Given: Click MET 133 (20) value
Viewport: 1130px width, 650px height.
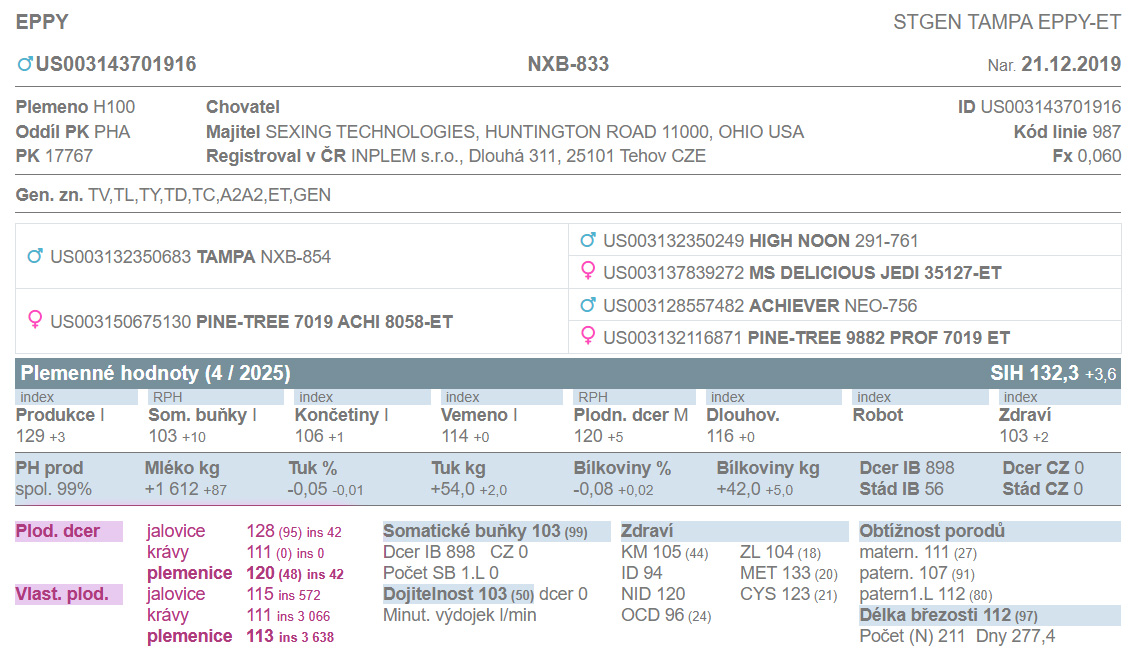Looking at the screenshot, I should 788,574.
